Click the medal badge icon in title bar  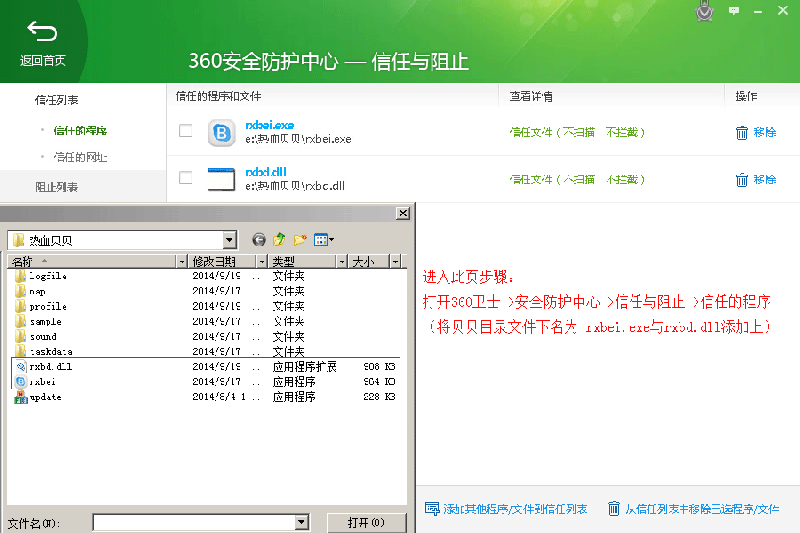[x=707, y=12]
